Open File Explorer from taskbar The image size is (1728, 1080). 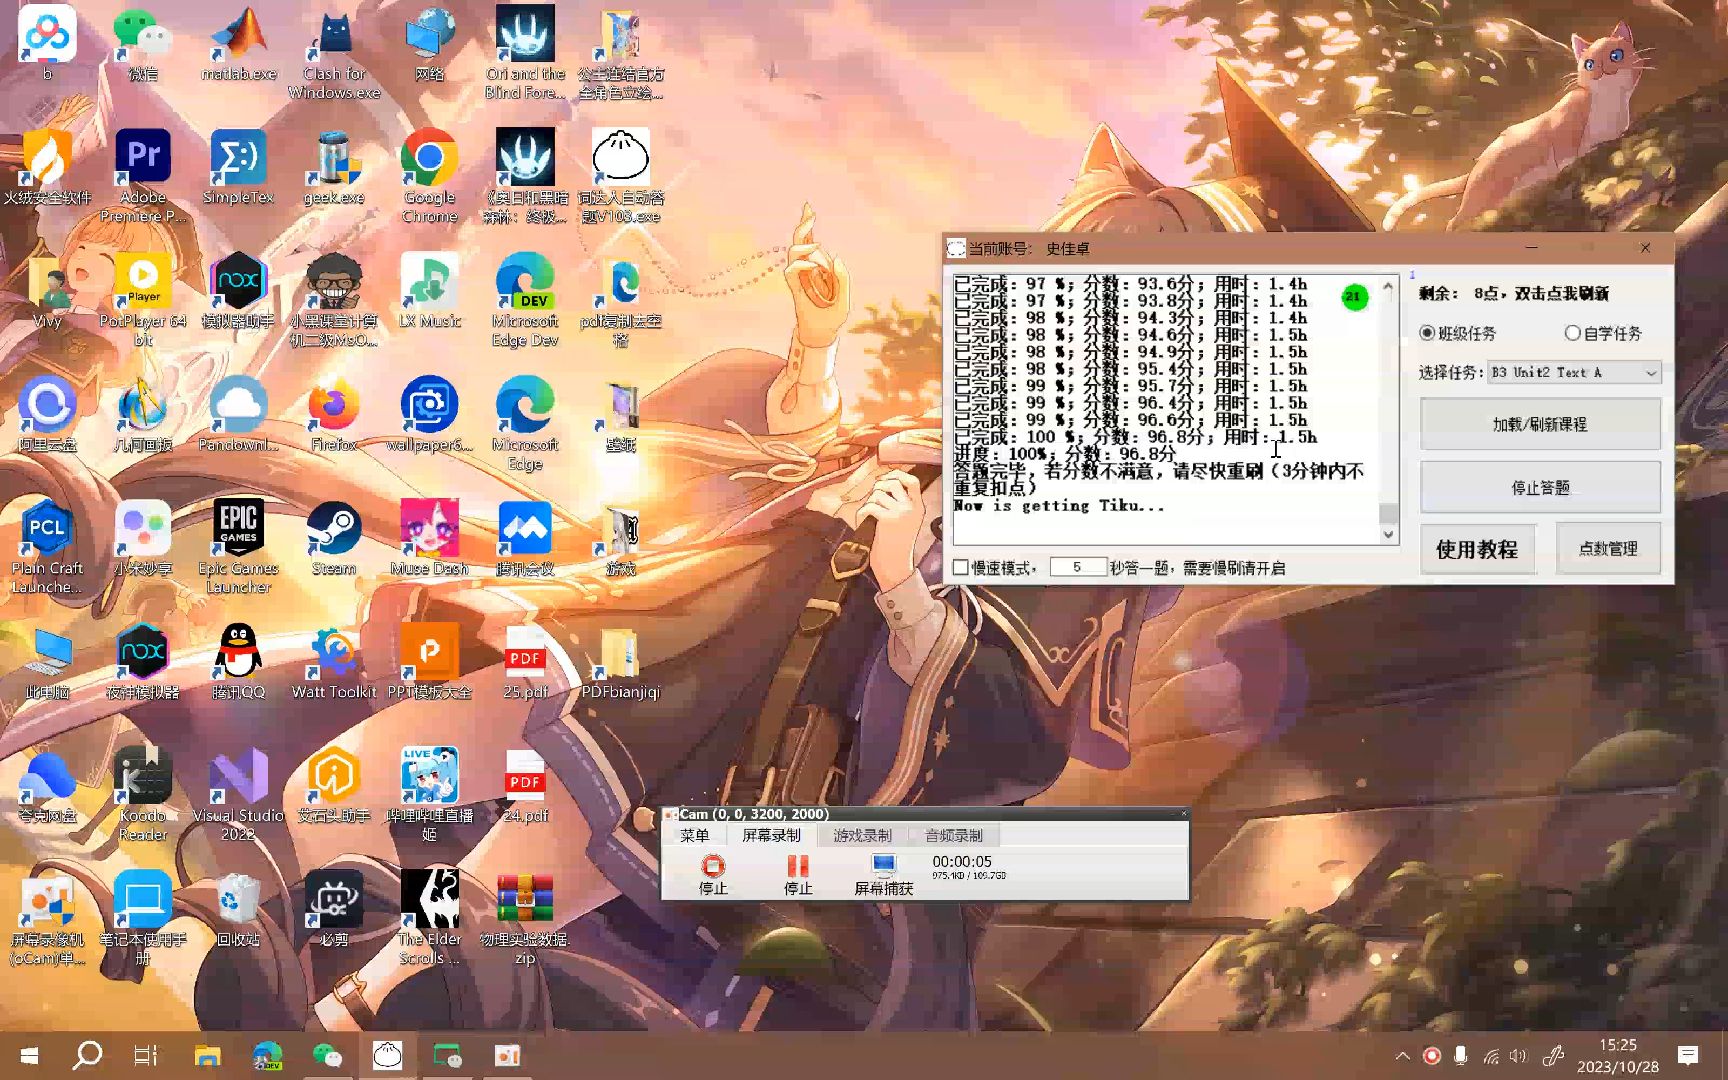[x=207, y=1056]
